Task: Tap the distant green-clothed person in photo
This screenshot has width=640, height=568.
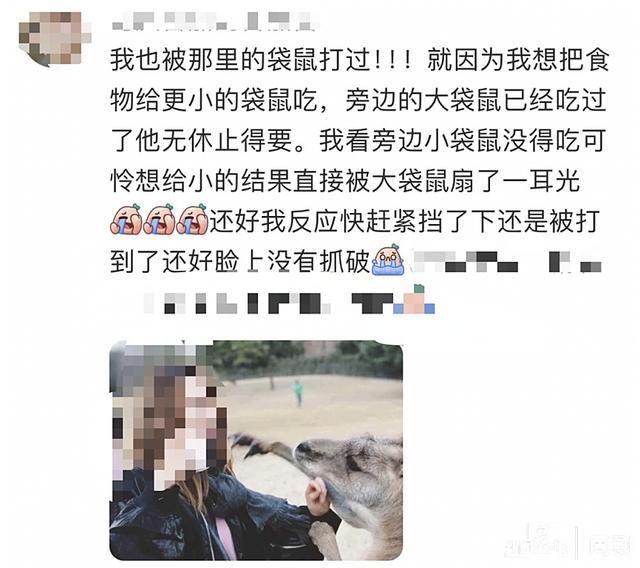Action: (x=298, y=393)
